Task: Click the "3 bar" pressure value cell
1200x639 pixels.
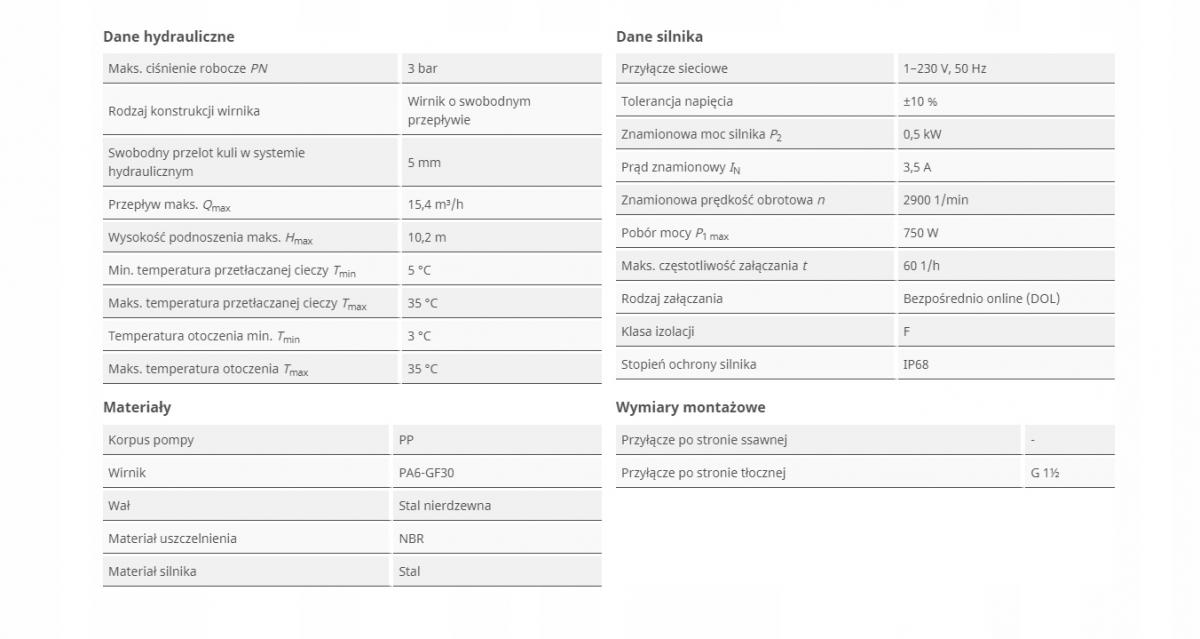Action: (422, 69)
